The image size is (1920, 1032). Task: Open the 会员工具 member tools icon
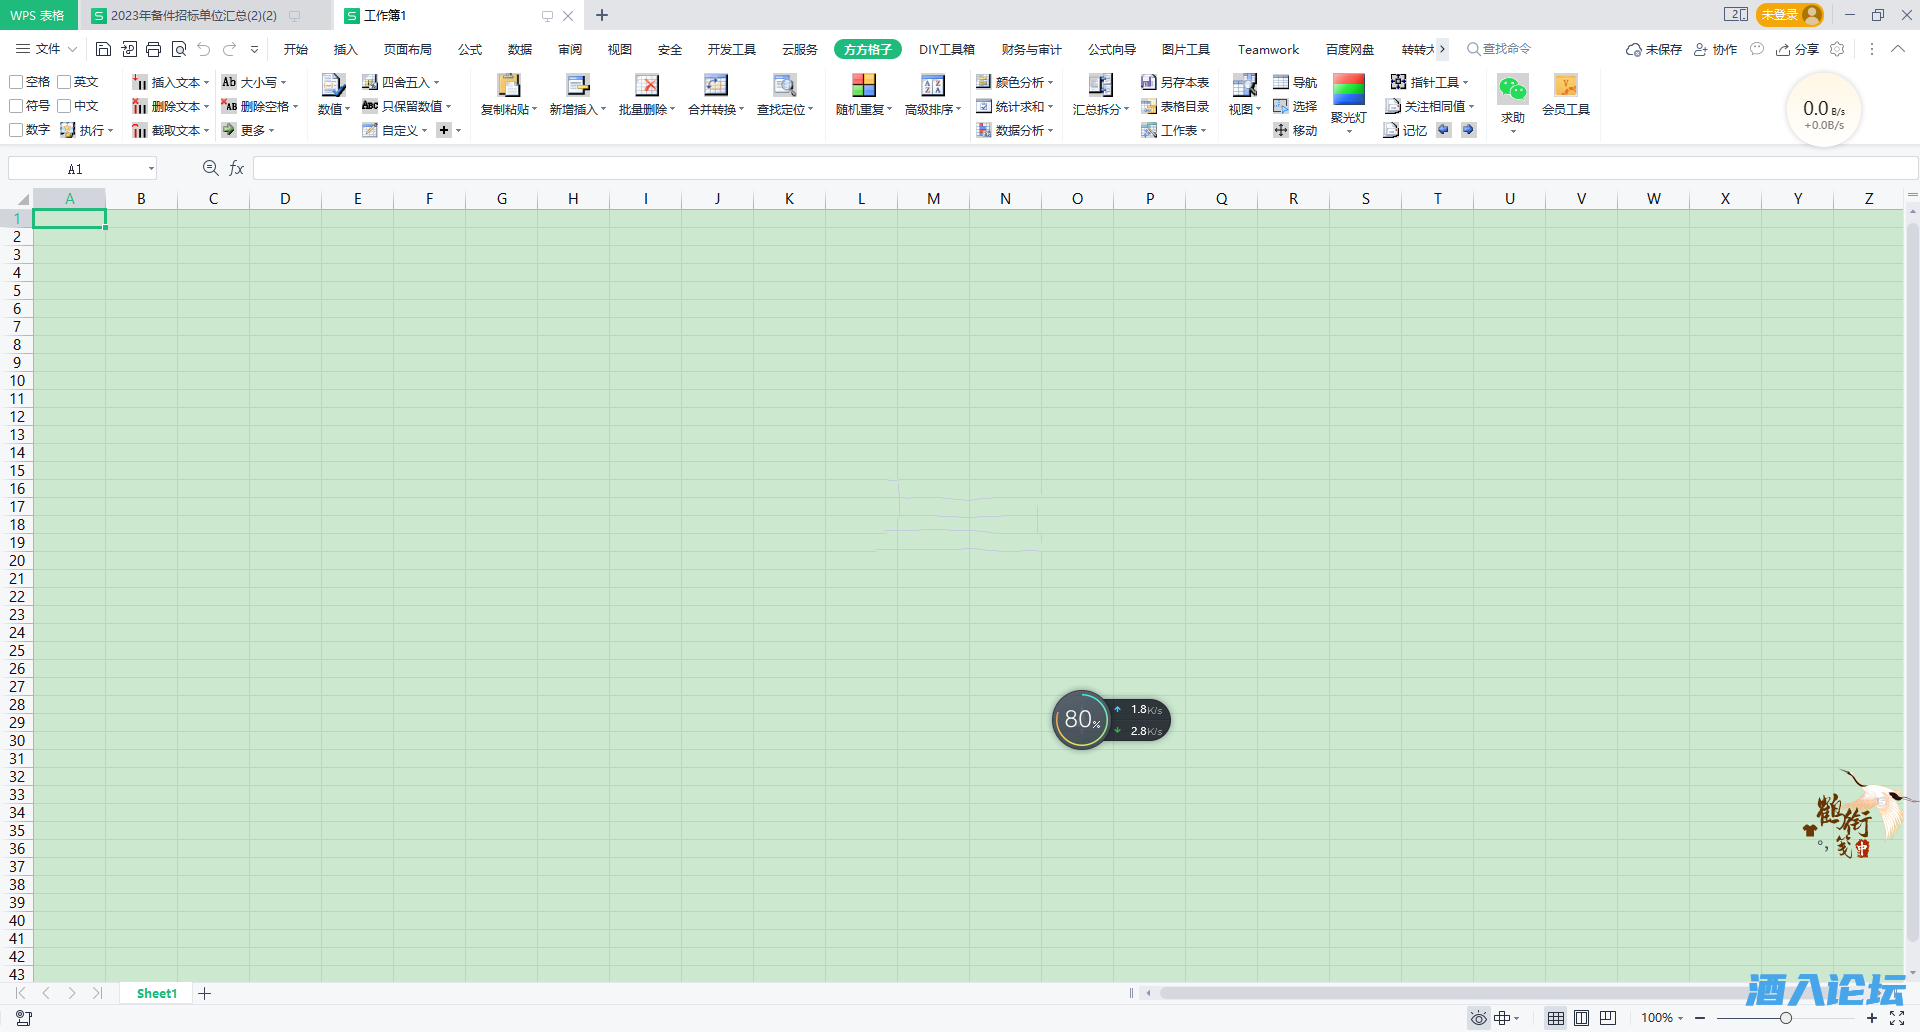pos(1565,87)
